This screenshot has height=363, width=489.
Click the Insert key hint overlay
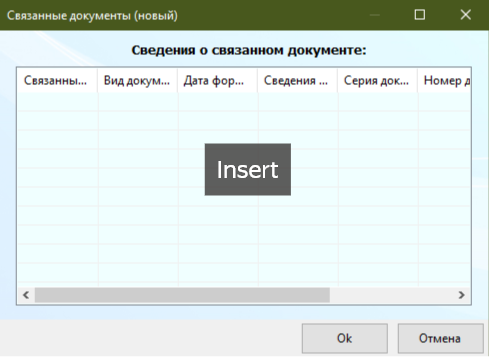tap(248, 169)
